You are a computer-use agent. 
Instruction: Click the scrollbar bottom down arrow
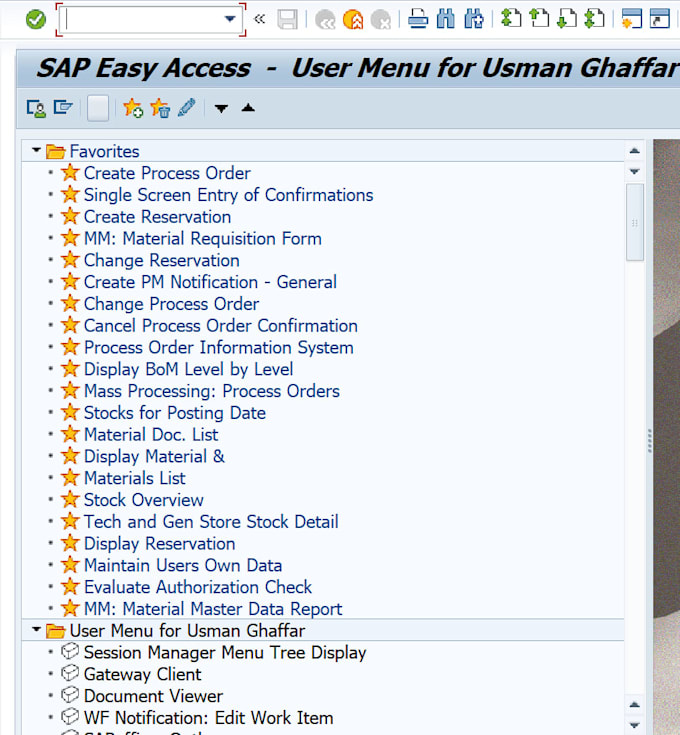(635, 725)
